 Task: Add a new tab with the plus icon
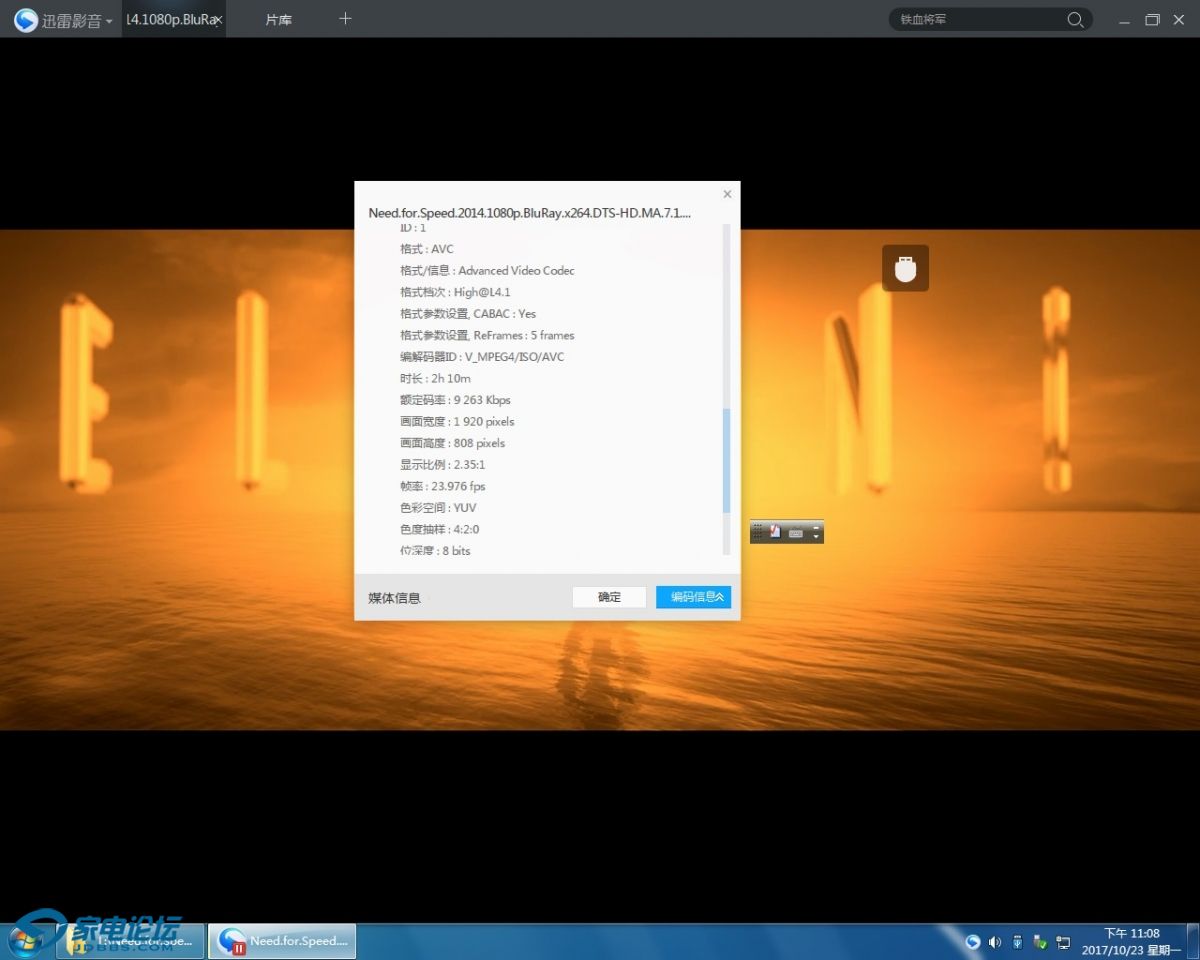(x=345, y=18)
